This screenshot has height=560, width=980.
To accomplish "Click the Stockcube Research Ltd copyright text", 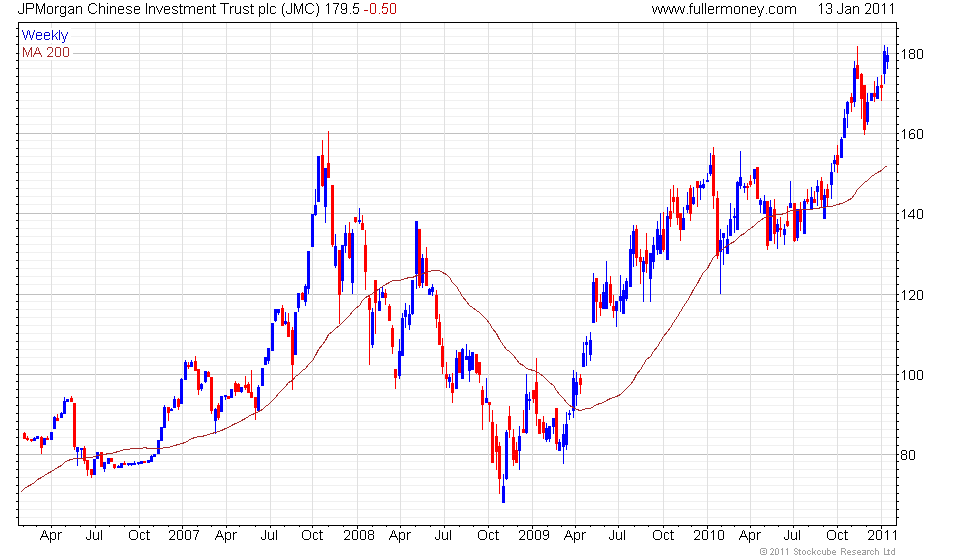I will (828, 552).
